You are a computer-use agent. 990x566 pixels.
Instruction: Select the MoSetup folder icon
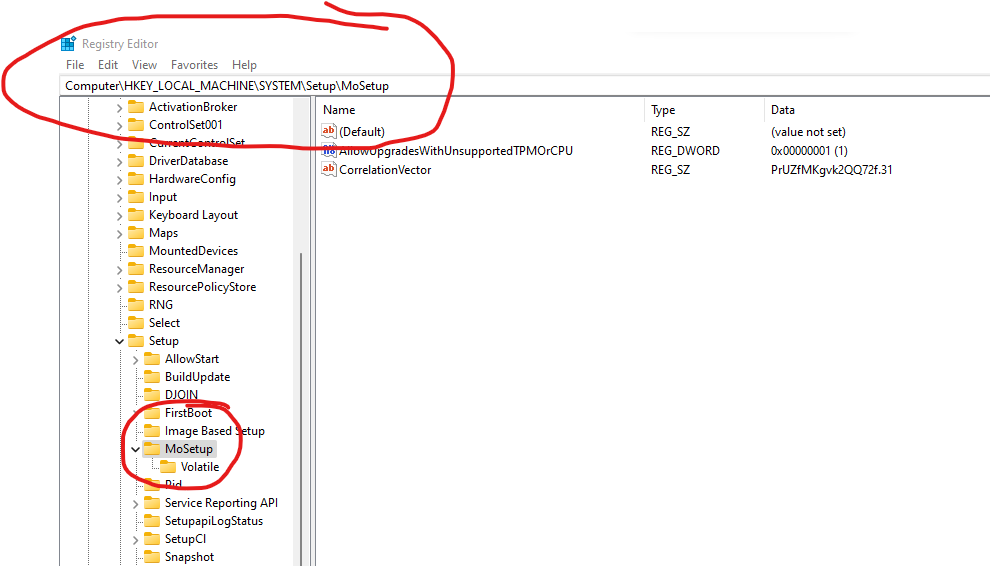(152, 449)
